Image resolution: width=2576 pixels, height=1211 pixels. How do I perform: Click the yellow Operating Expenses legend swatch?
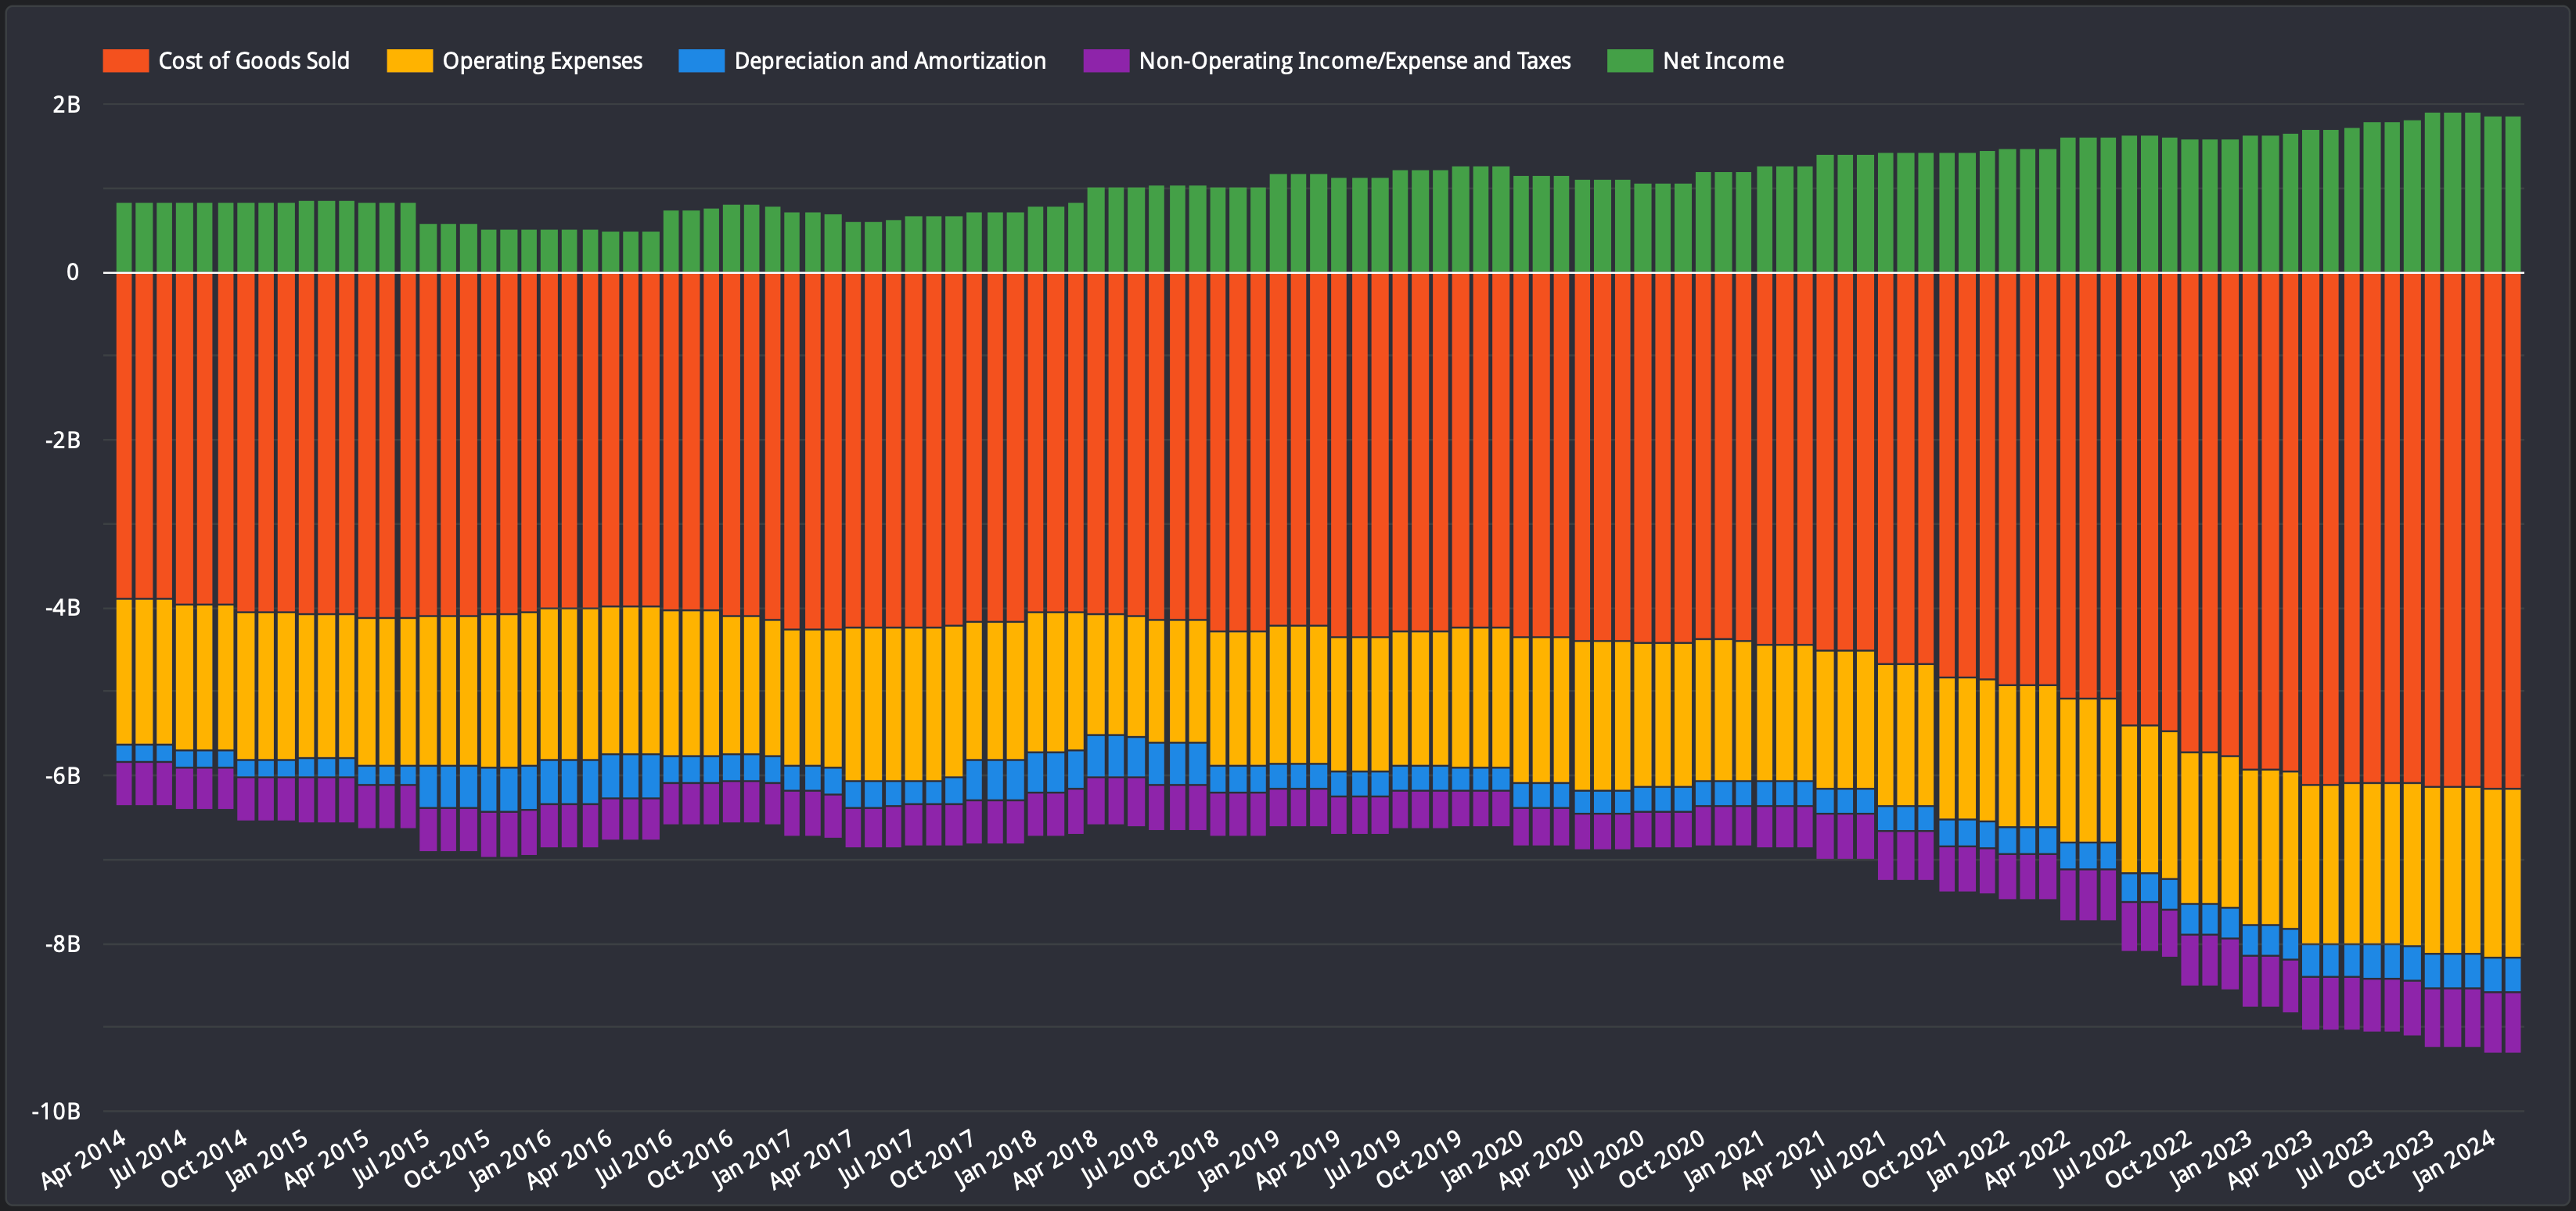tap(410, 61)
